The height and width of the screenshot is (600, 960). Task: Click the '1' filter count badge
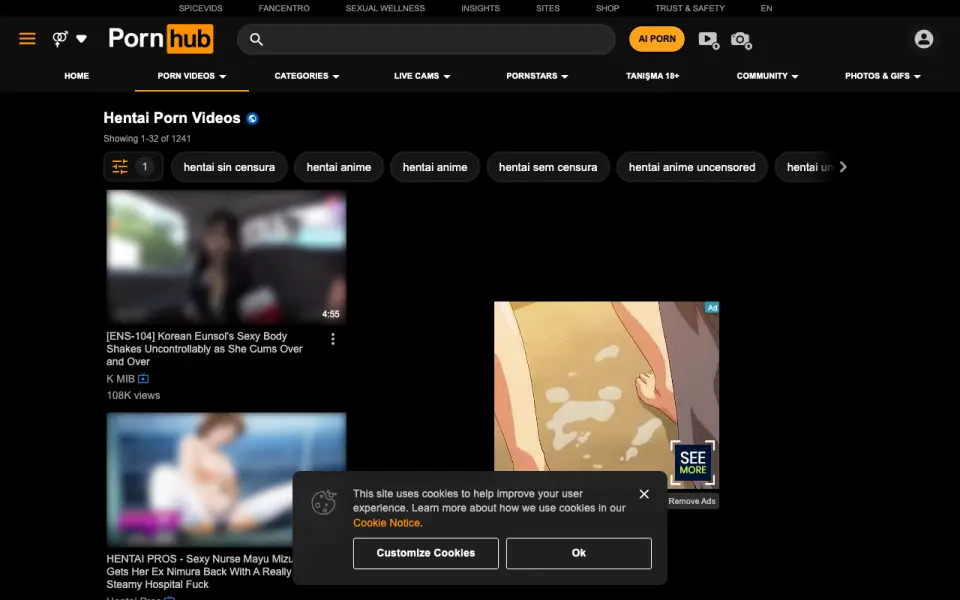pos(145,167)
